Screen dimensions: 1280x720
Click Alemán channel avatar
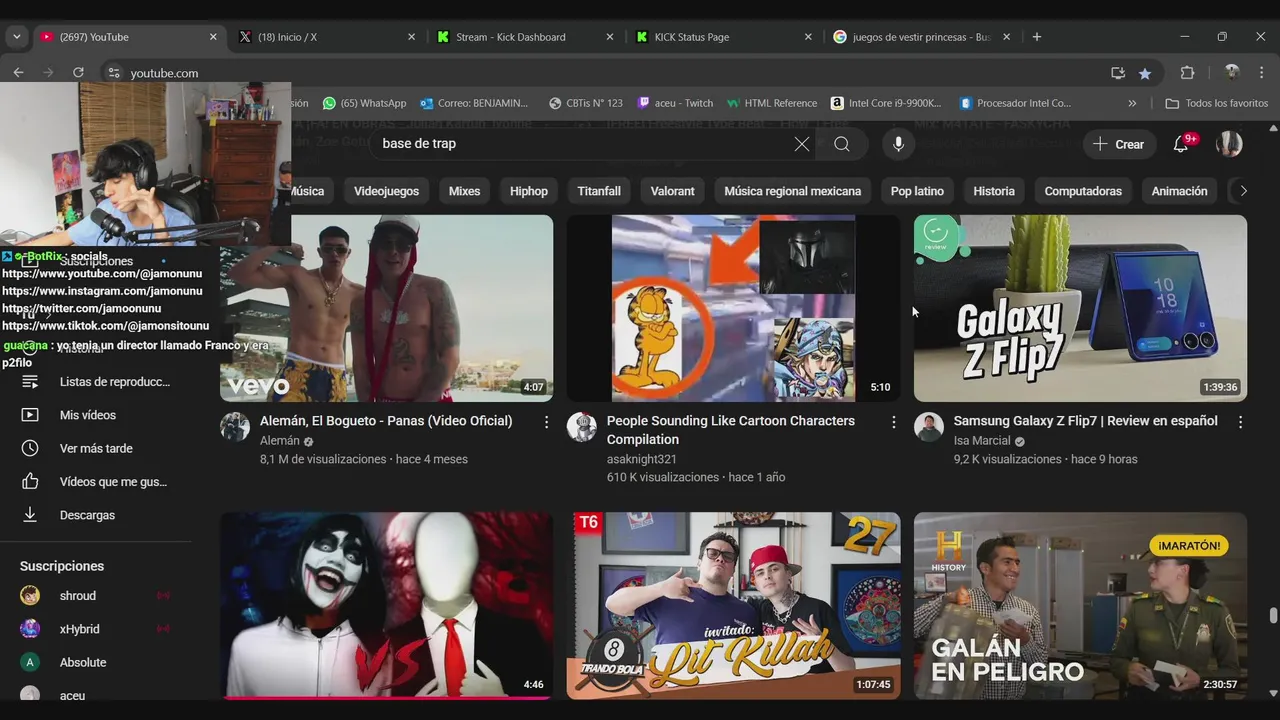click(235, 427)
